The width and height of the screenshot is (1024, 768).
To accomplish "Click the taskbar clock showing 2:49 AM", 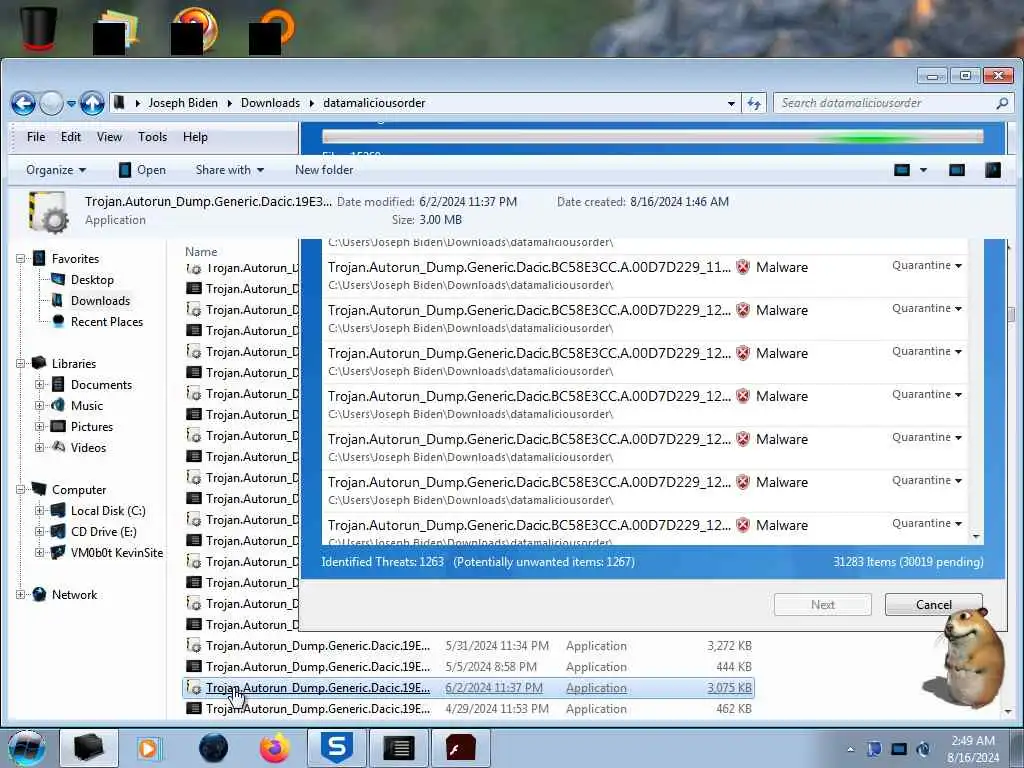I will click(x=973, y=749).
